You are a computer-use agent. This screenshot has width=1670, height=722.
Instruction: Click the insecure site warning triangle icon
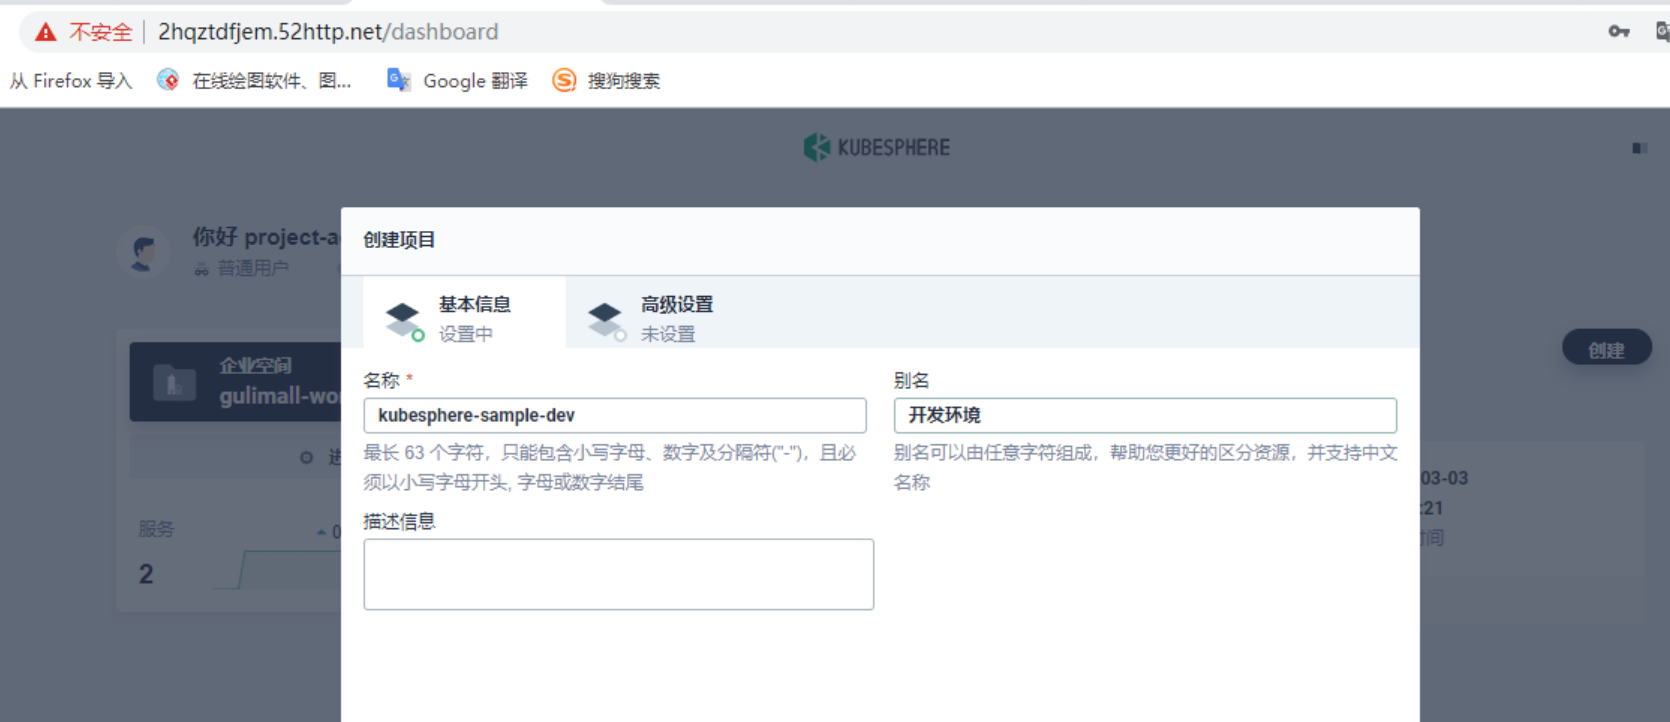click(x=46, y=32)
